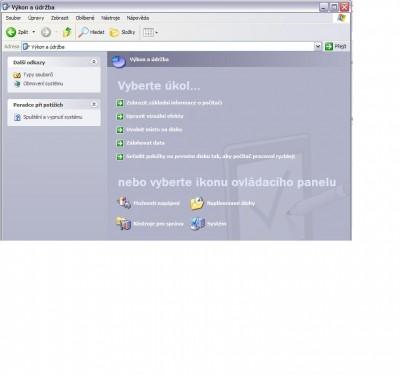Toggle the Složky folders pane
400x375 pixels.
pyautogui.click(x=123, y=32)
